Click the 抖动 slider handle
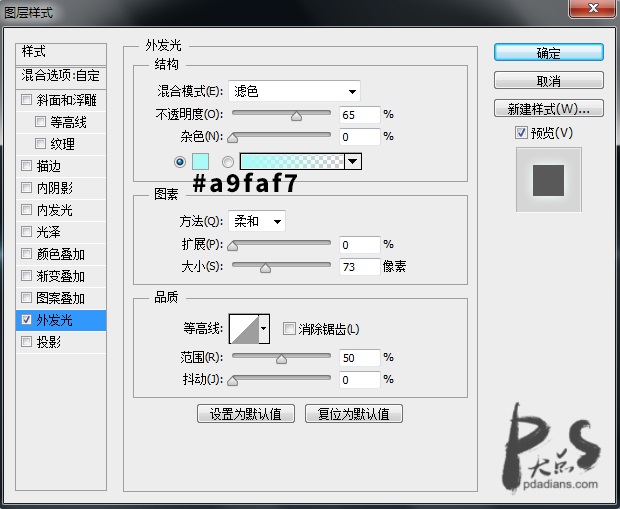Screen dimensions: 620x509 [233, 381]
